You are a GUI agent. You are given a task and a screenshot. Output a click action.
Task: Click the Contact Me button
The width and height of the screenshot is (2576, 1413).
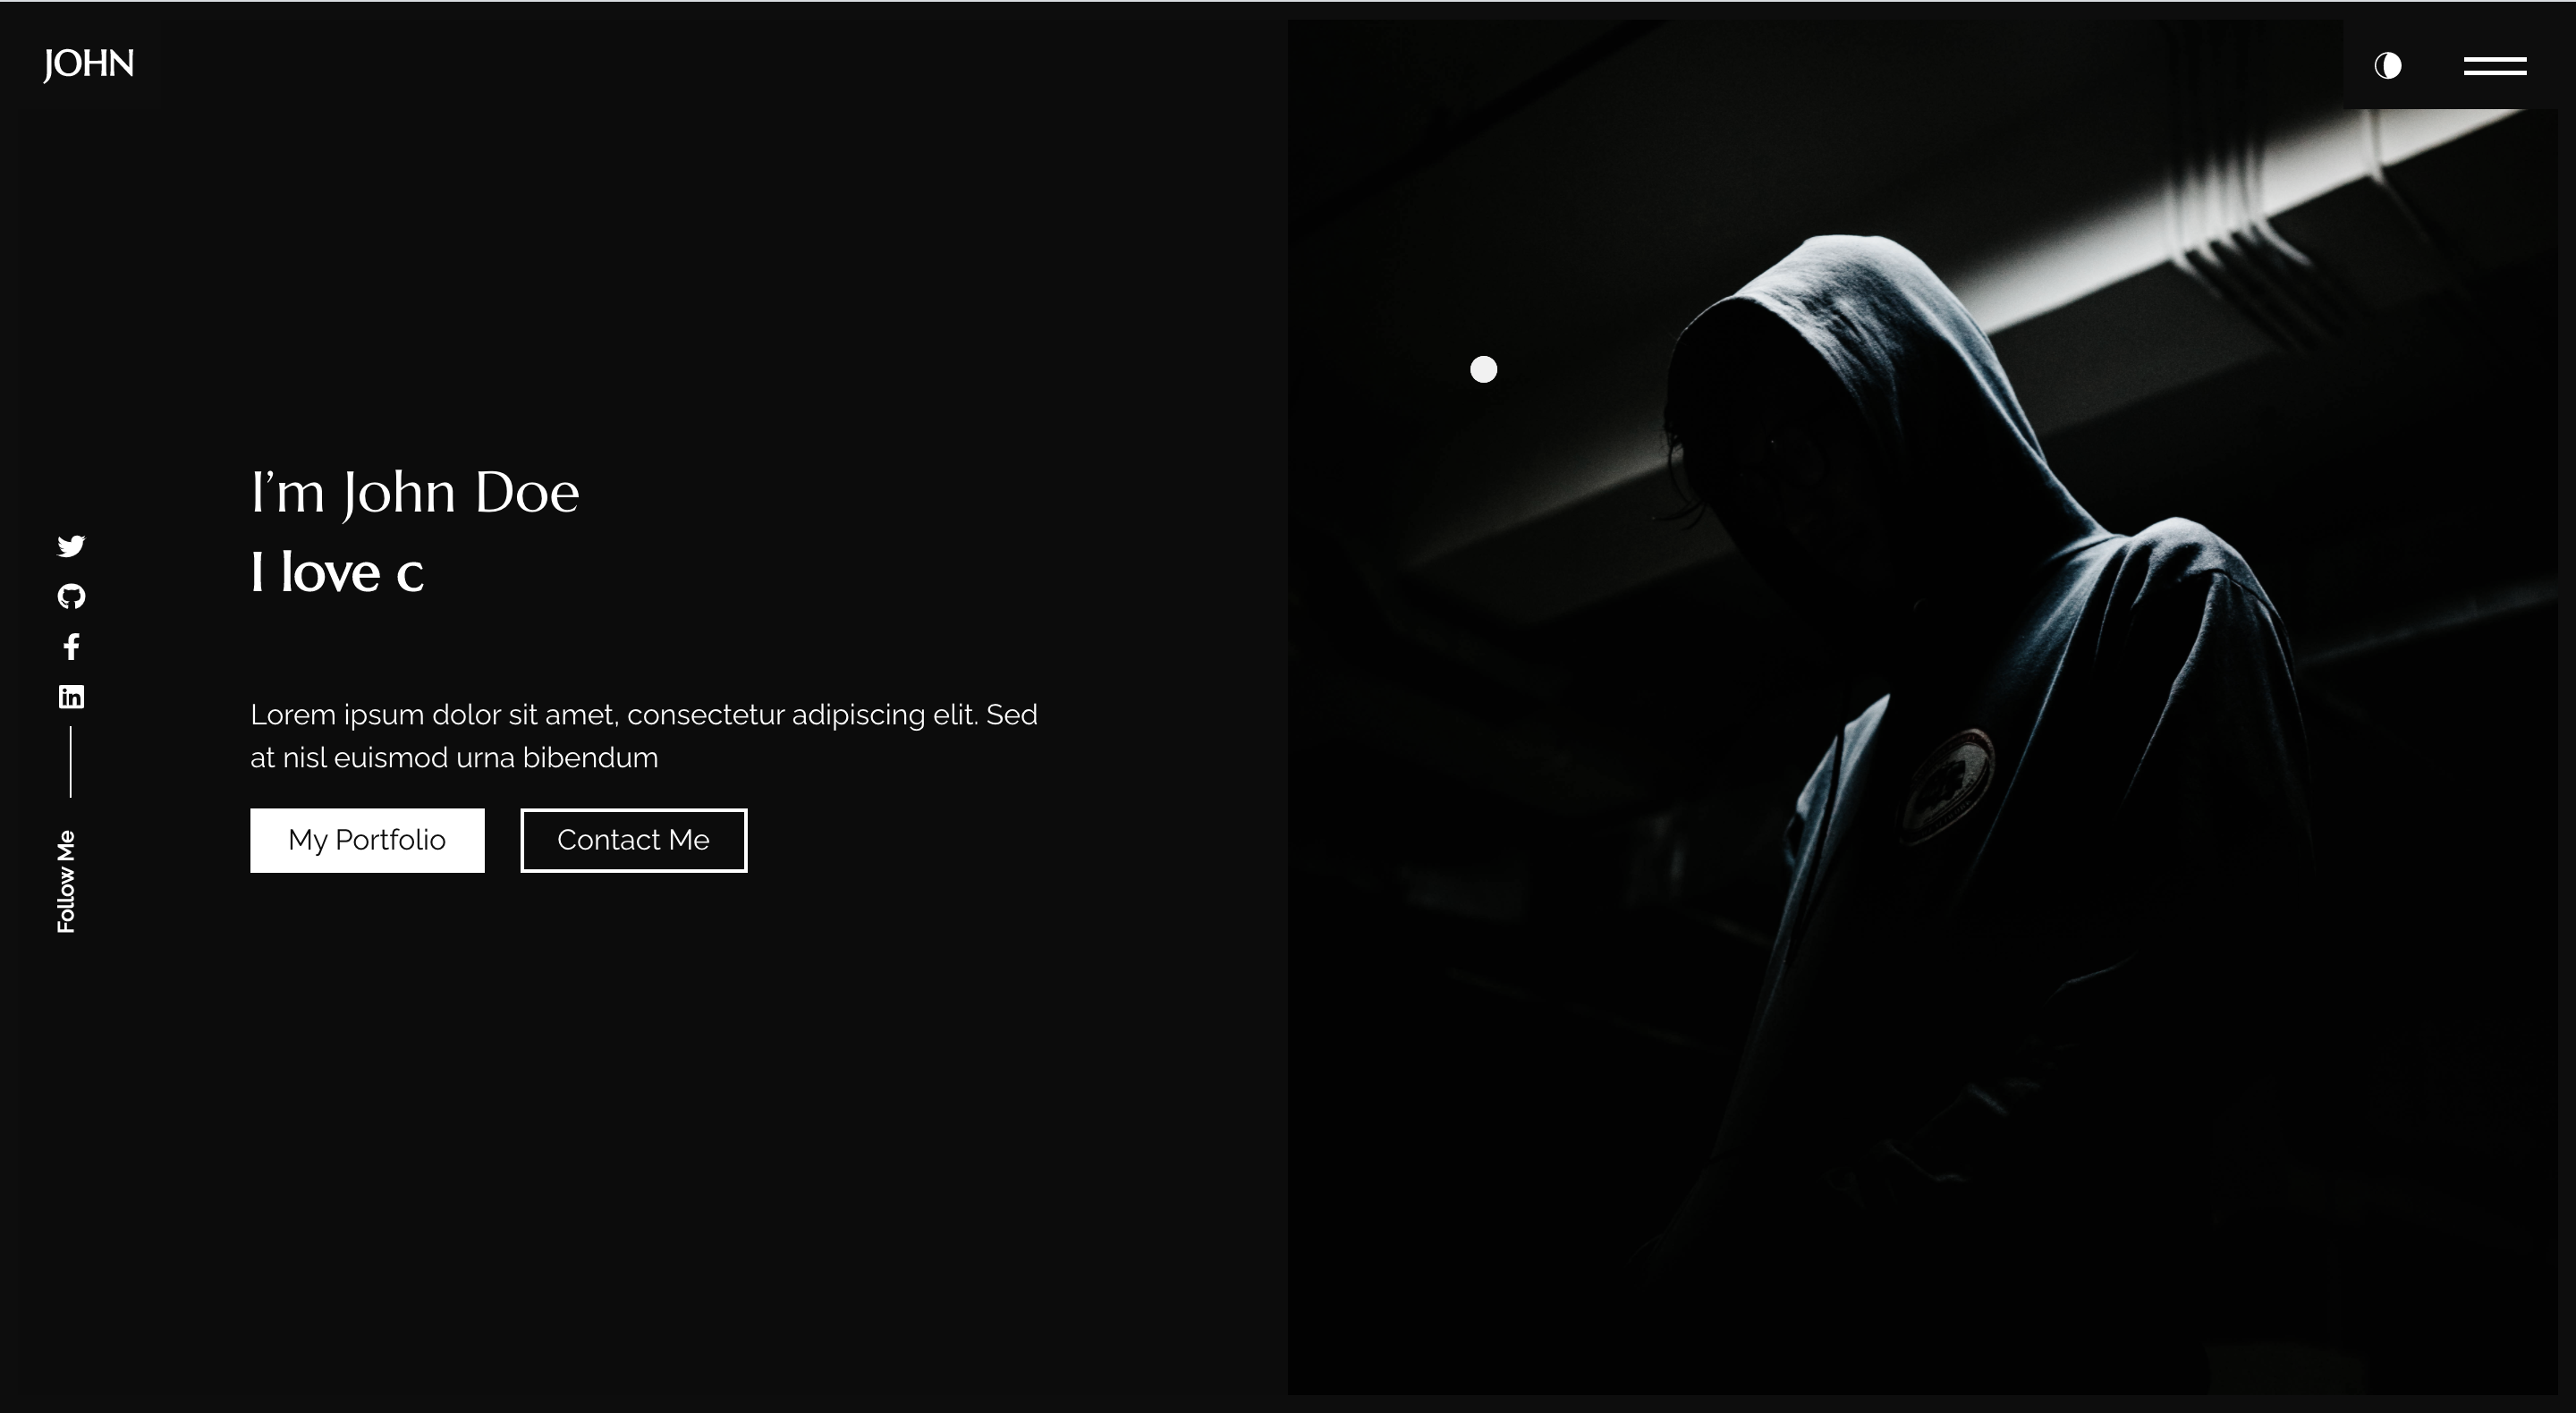pyautogui.click(x=633, y=839)
